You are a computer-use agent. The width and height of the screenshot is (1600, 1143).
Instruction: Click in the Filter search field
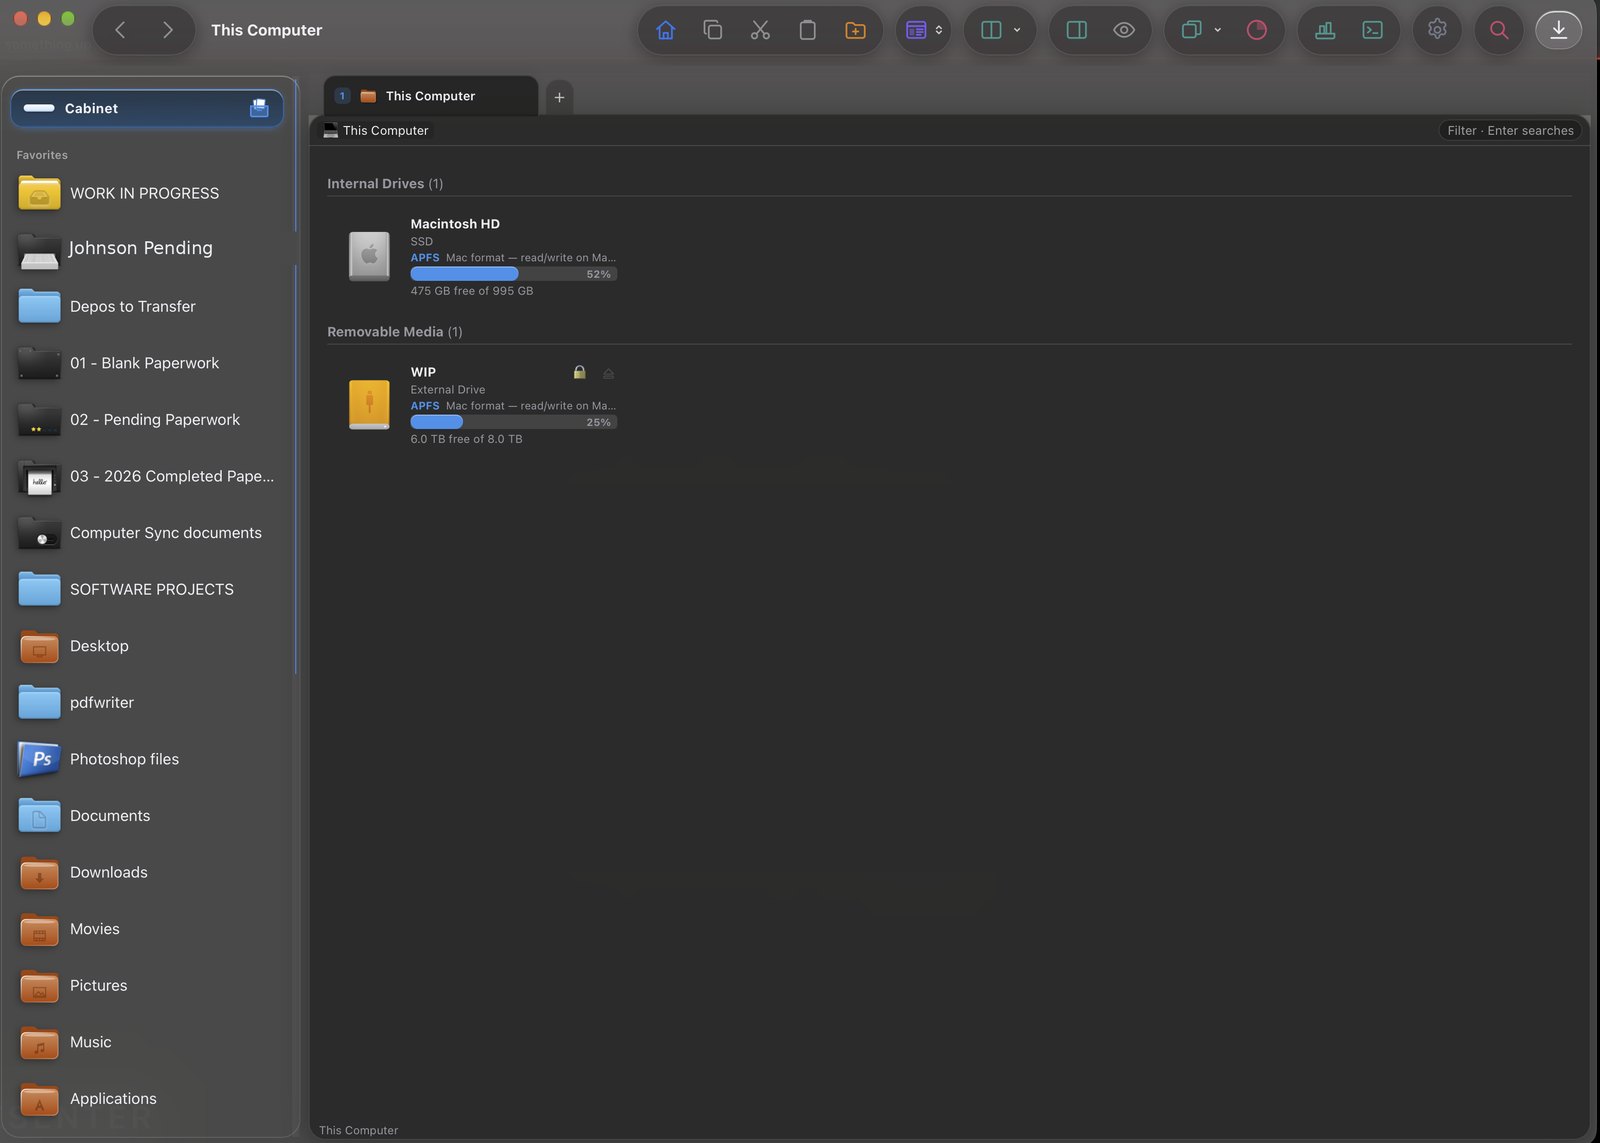1510,130
